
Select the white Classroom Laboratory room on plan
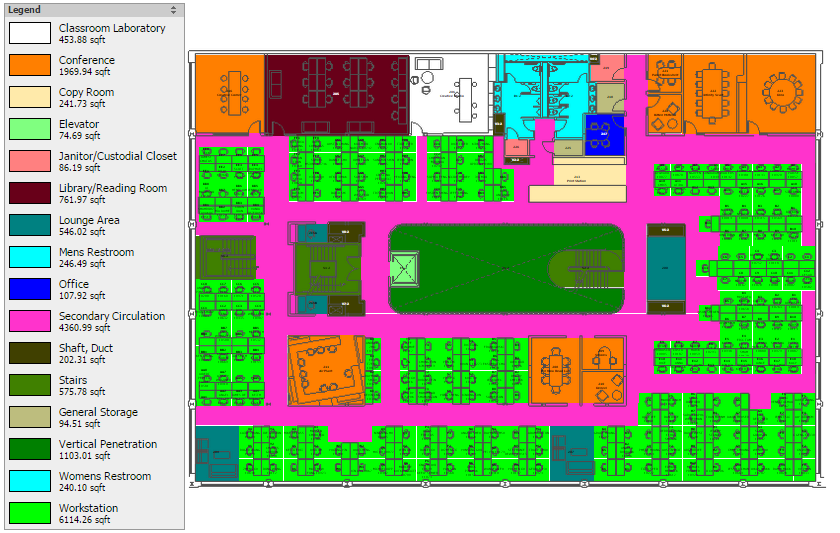(450, 94)
